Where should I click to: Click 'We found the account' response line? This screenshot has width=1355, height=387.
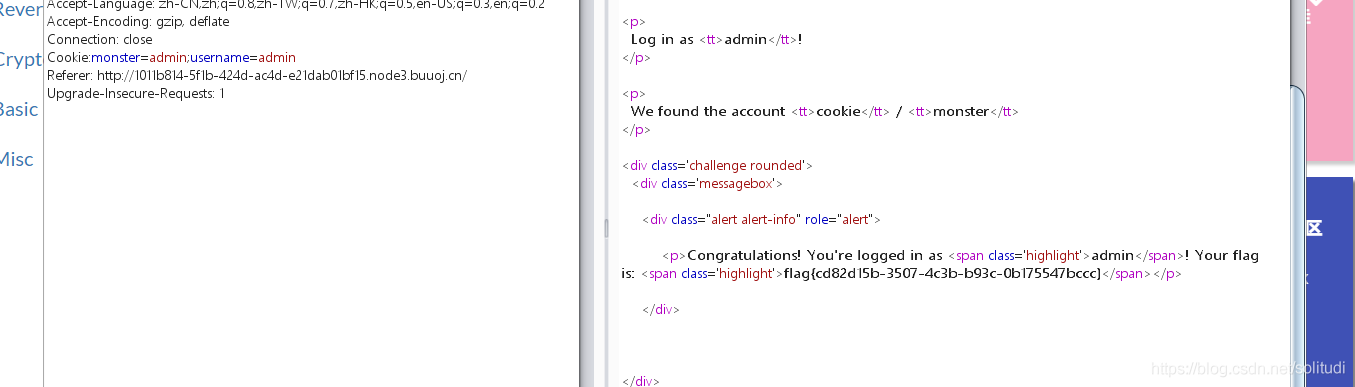[824, 111]
